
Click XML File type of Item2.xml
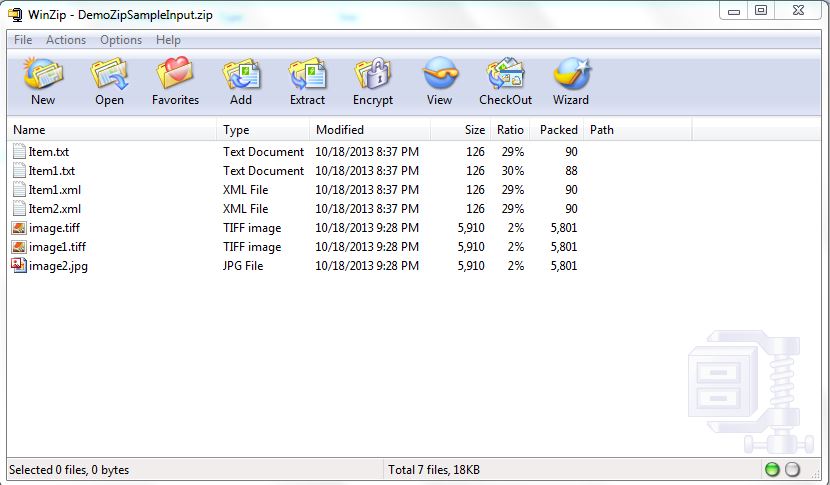[x=246, y=209]
